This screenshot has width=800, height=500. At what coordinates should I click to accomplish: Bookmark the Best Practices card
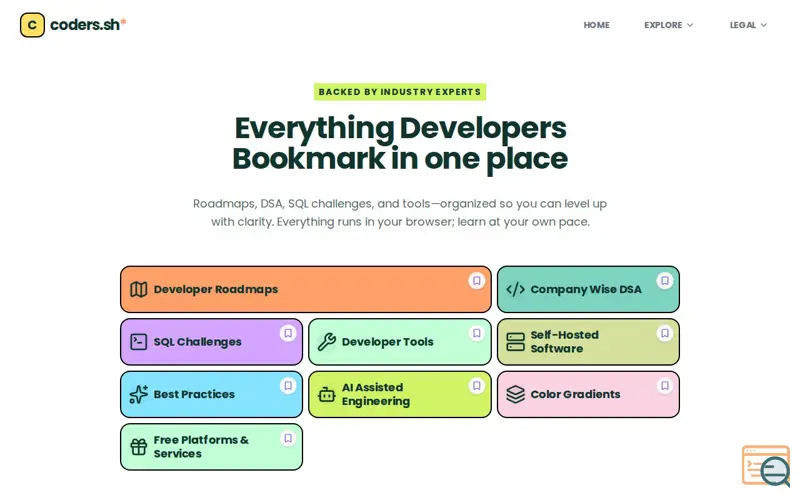click(x=288, y=386)
